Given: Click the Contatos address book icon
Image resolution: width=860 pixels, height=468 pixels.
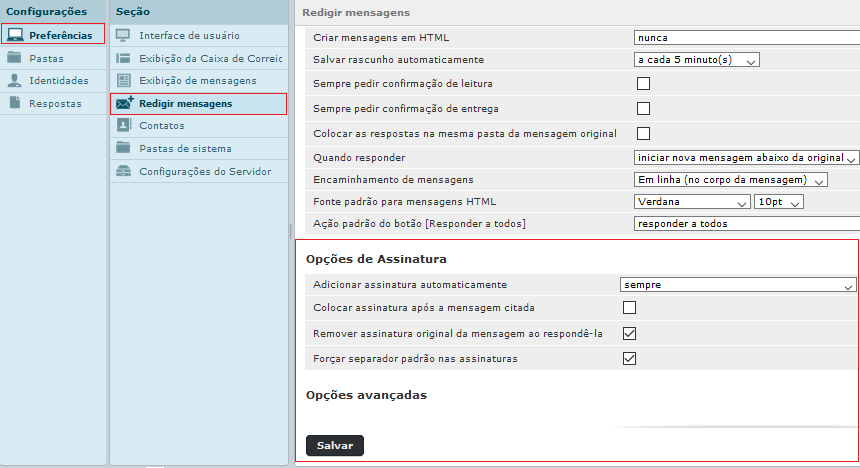Looking at the screenshot, I should (124, 126).
